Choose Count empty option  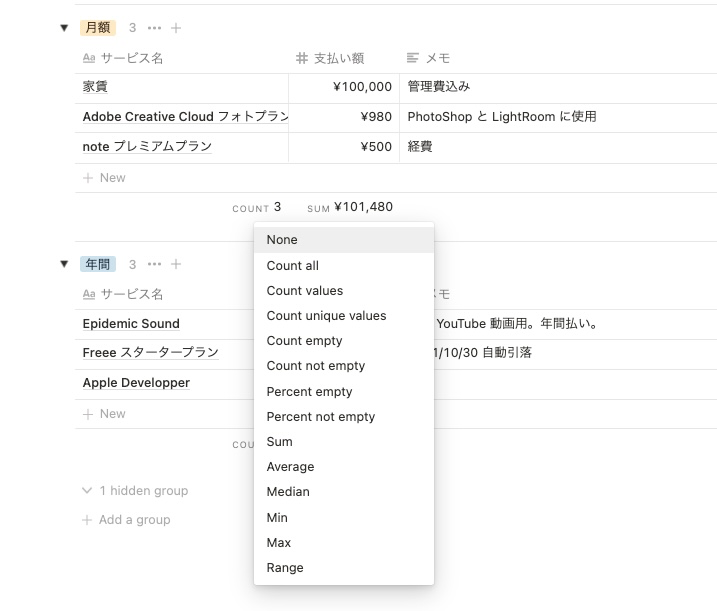point(344,341)
